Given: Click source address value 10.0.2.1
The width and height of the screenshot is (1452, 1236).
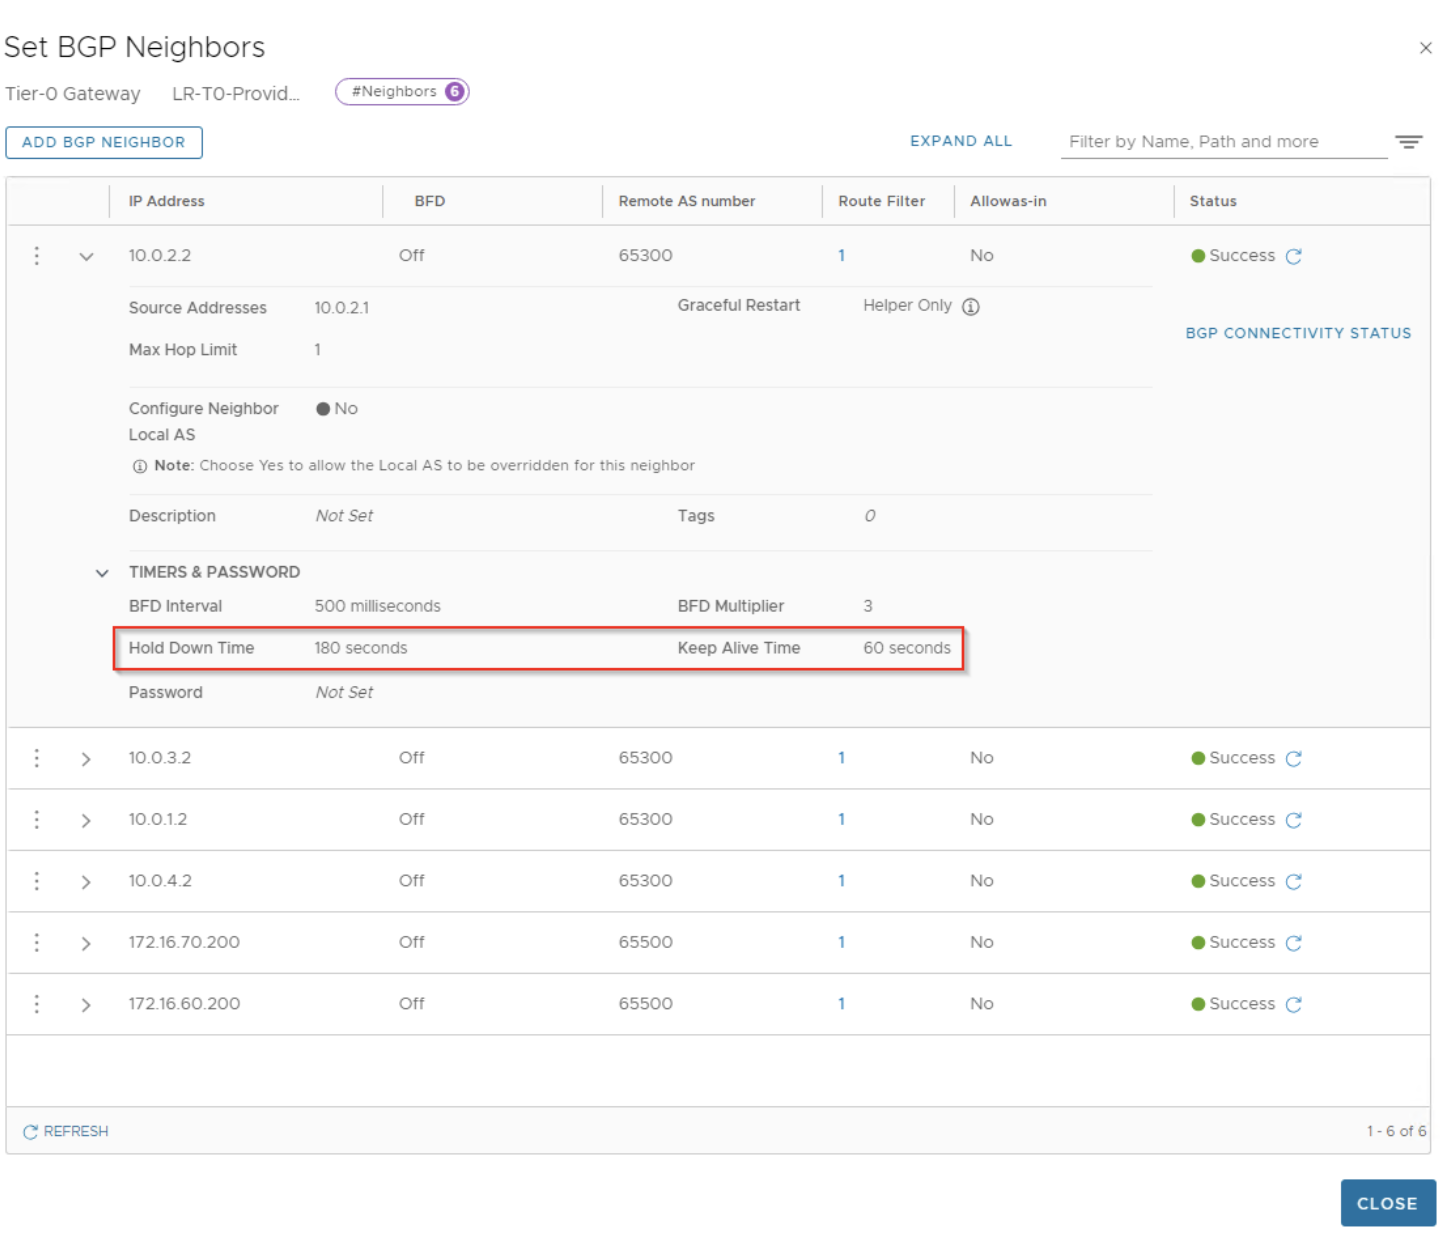Looking at the screenshot, I should coord(341,308).
